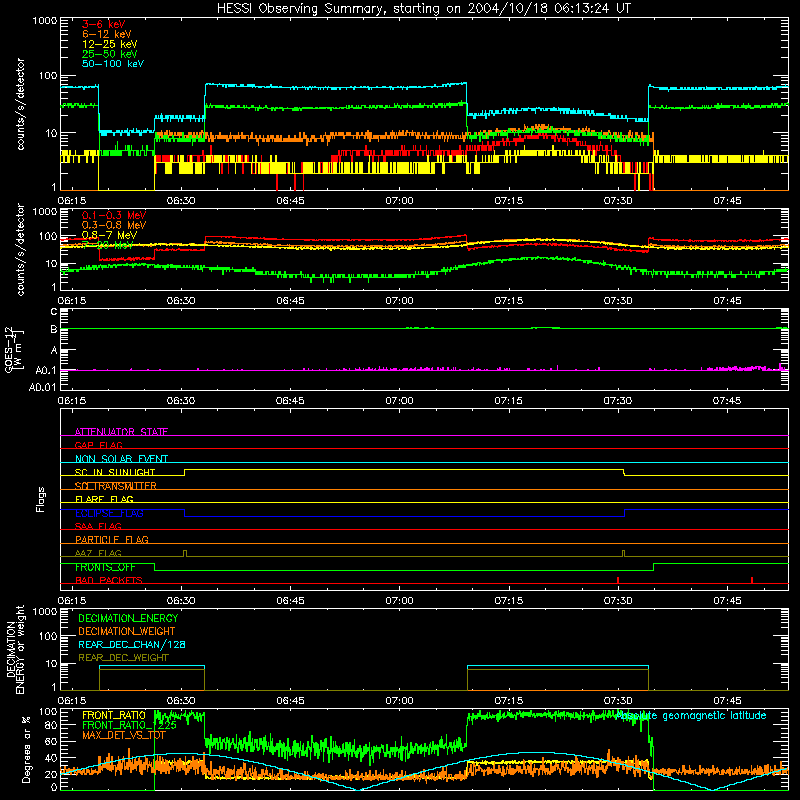
Task: Click the MAX_DET_VS_TOT legend entry
Action: tap(123, 735)
